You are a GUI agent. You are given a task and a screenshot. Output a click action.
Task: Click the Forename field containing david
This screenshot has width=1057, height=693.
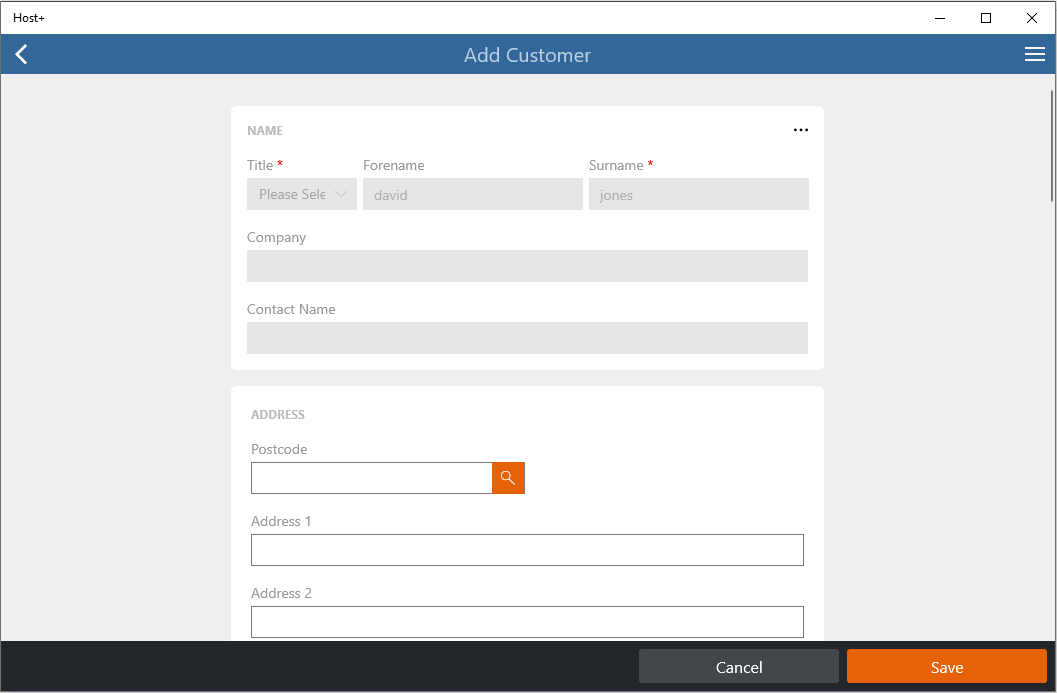click(473, 194)
